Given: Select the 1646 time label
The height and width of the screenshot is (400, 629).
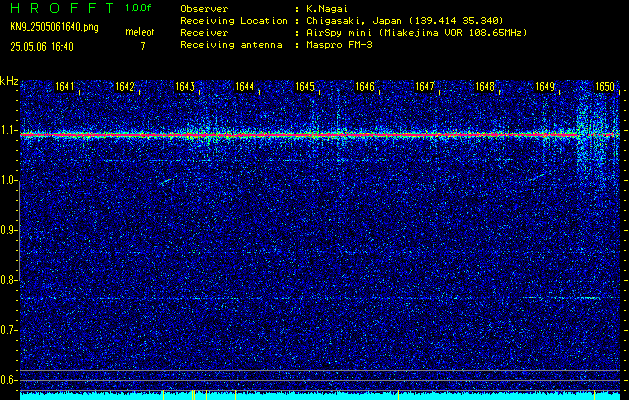Looking at the screenshot, I should click(365, 87).
